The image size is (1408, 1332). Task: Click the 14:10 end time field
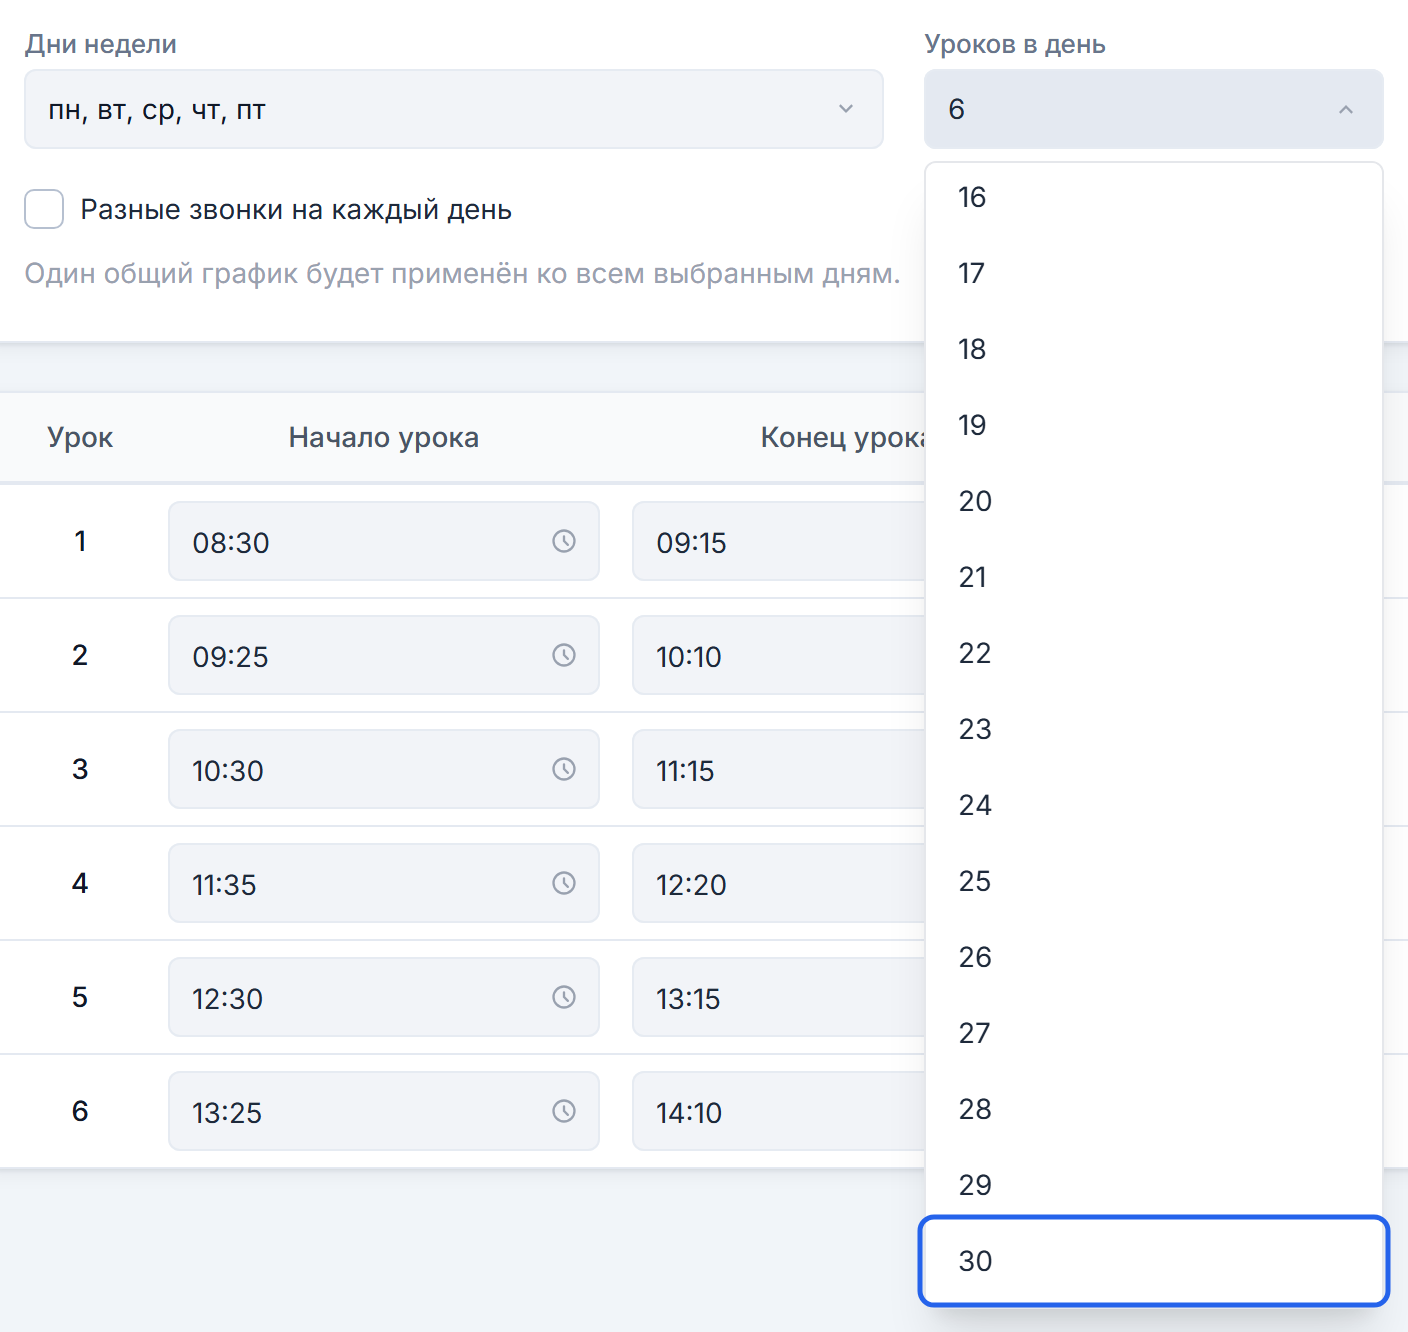click(x=779, y=1111)
